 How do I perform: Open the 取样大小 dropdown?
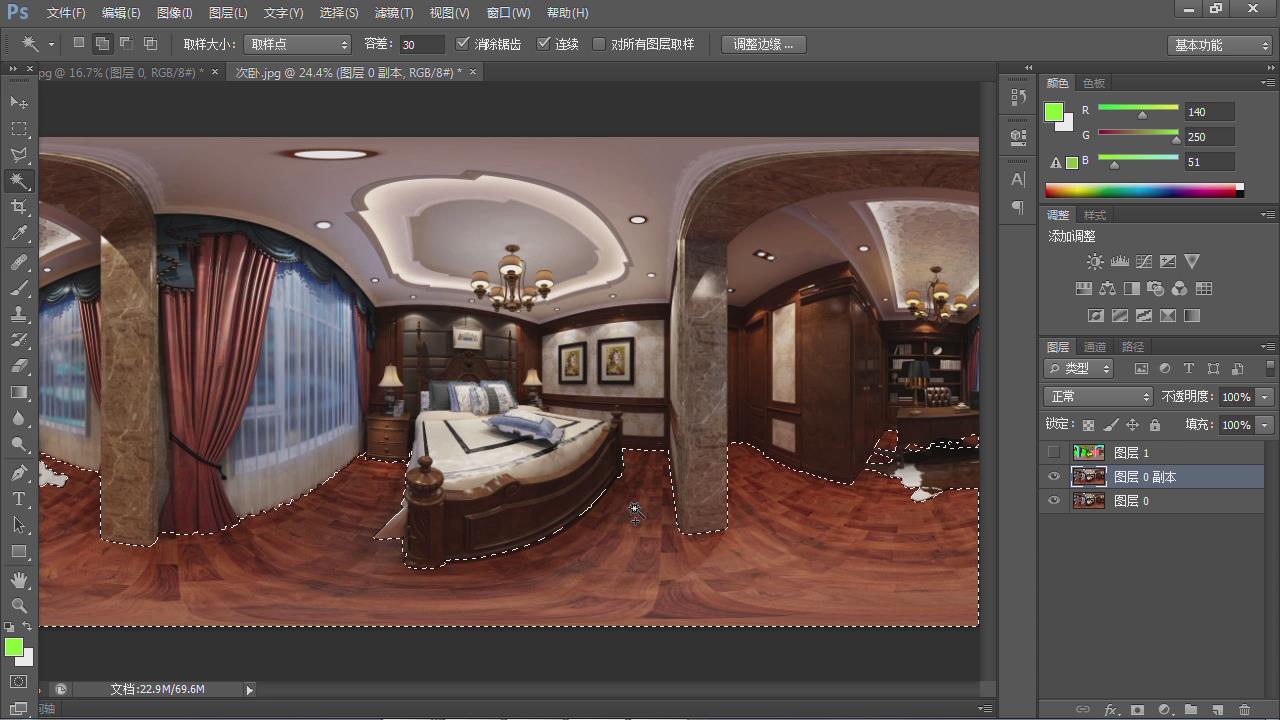pyautogui.click(x=297, y=44)
